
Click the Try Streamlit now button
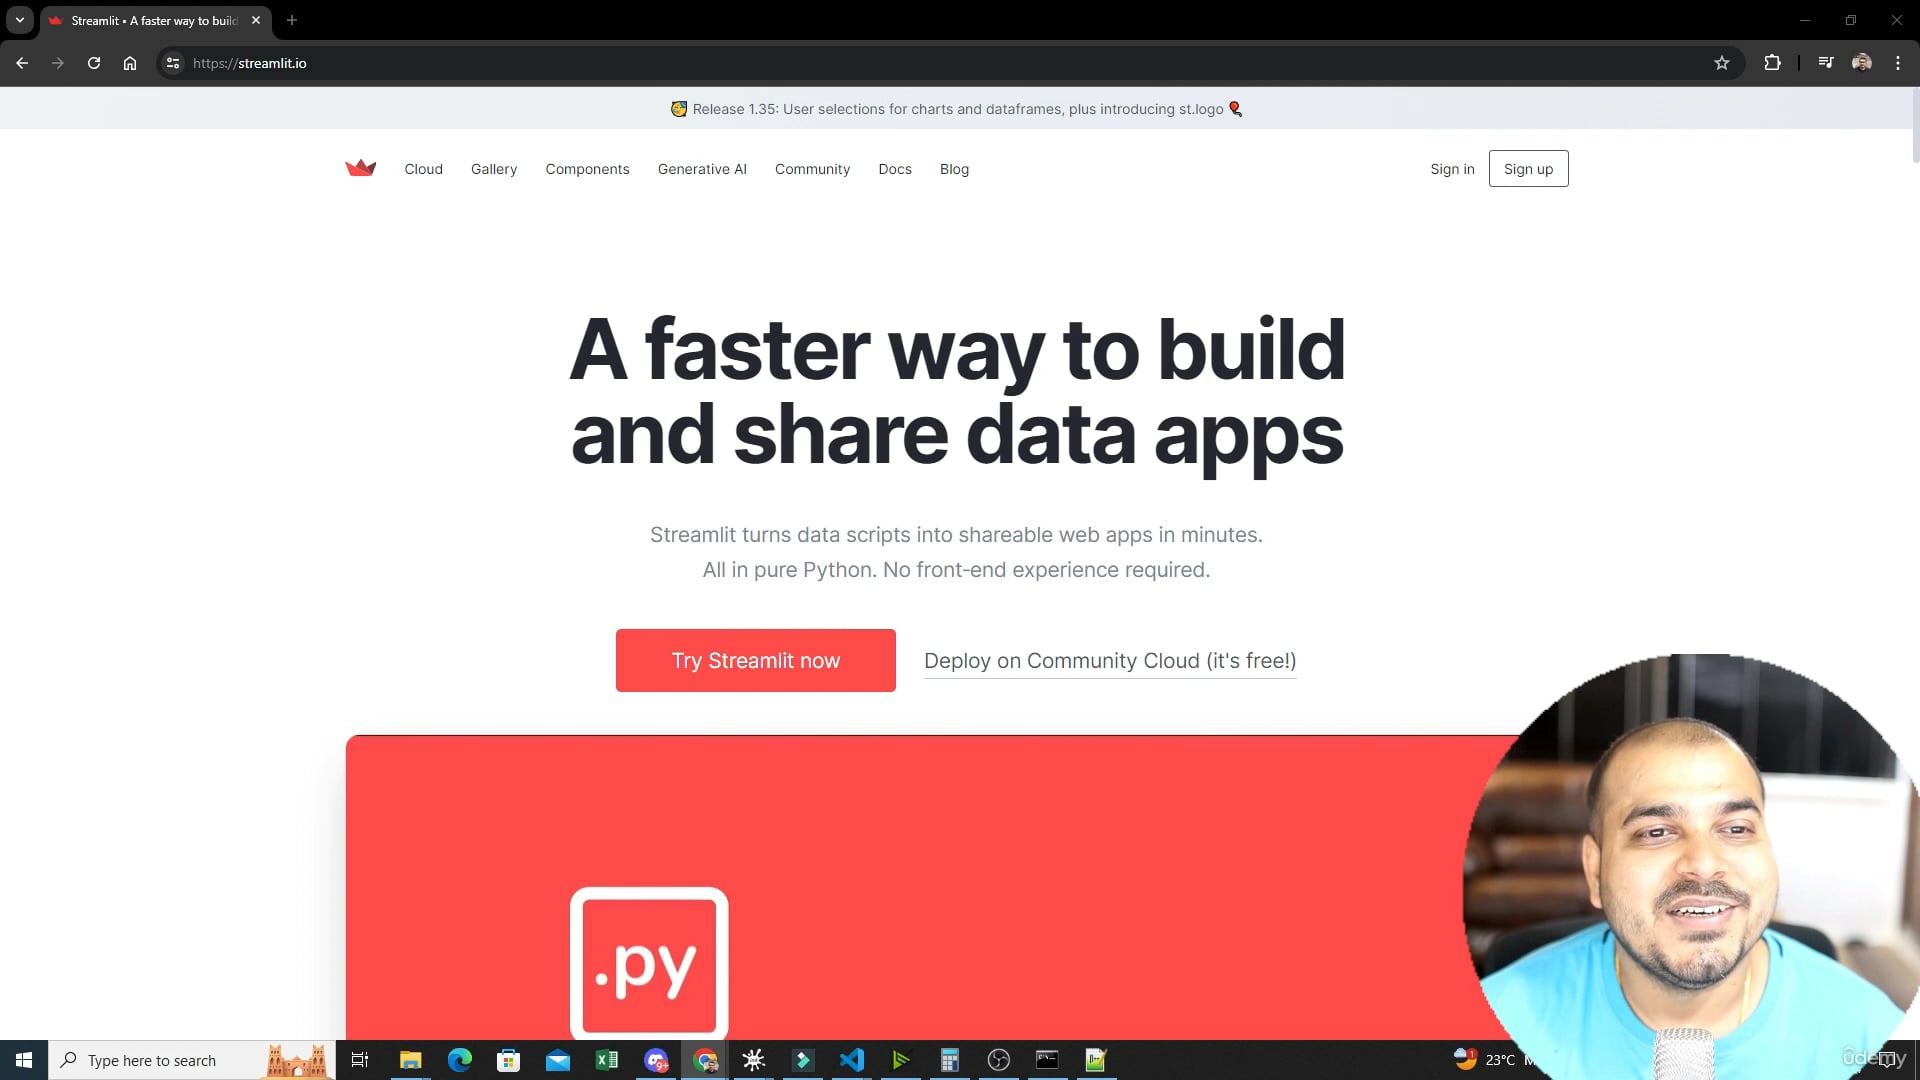point(756,660)
